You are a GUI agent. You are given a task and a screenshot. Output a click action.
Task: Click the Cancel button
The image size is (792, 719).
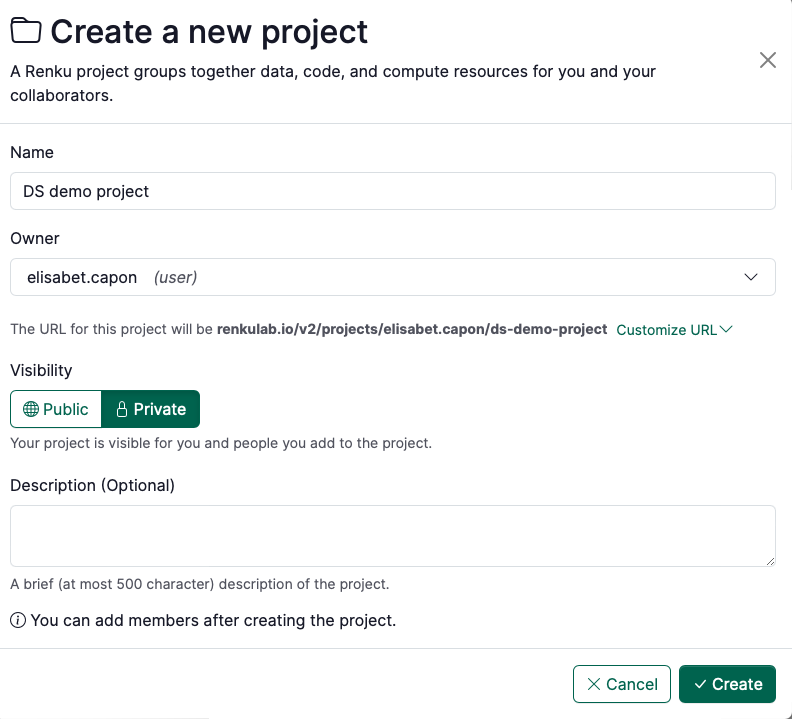(x=622, y=684)
